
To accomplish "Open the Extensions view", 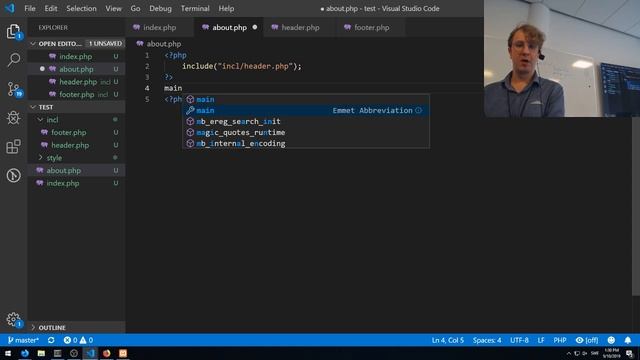I will [13, 147].
